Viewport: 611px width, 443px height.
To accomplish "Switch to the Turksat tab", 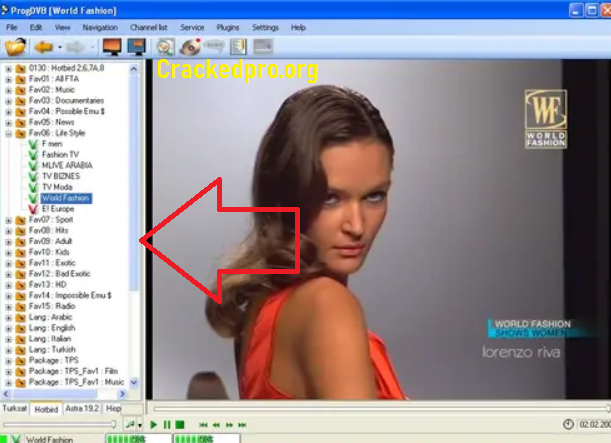I will 15,408.
